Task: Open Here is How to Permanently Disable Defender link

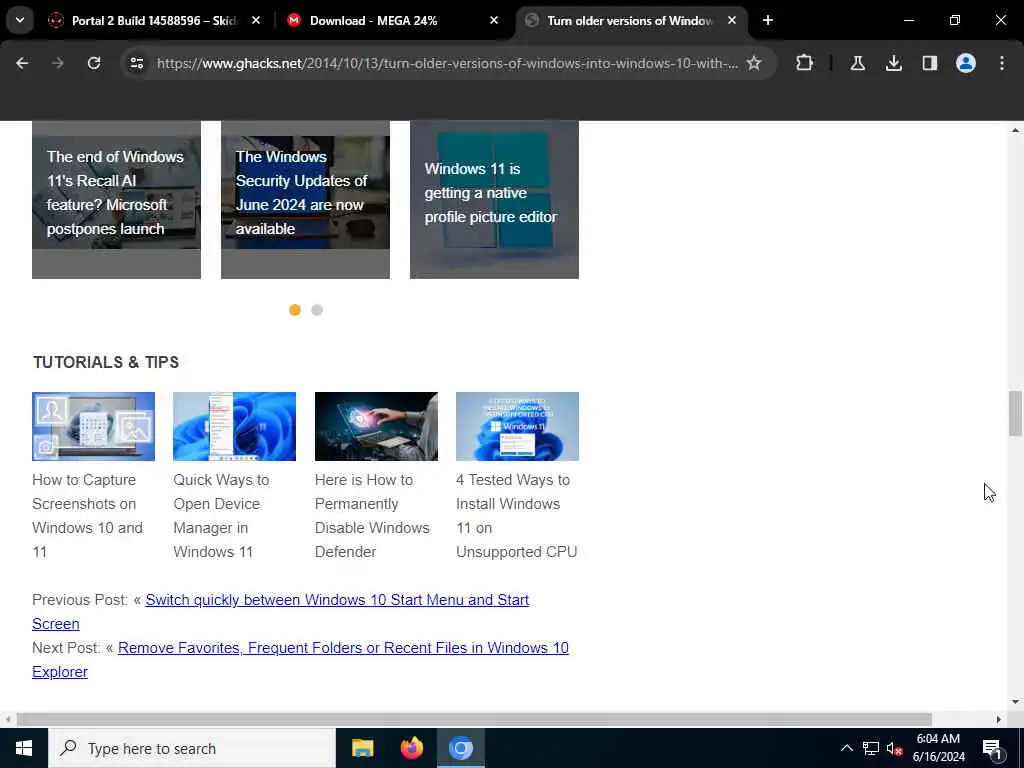Action: point(372,515)
